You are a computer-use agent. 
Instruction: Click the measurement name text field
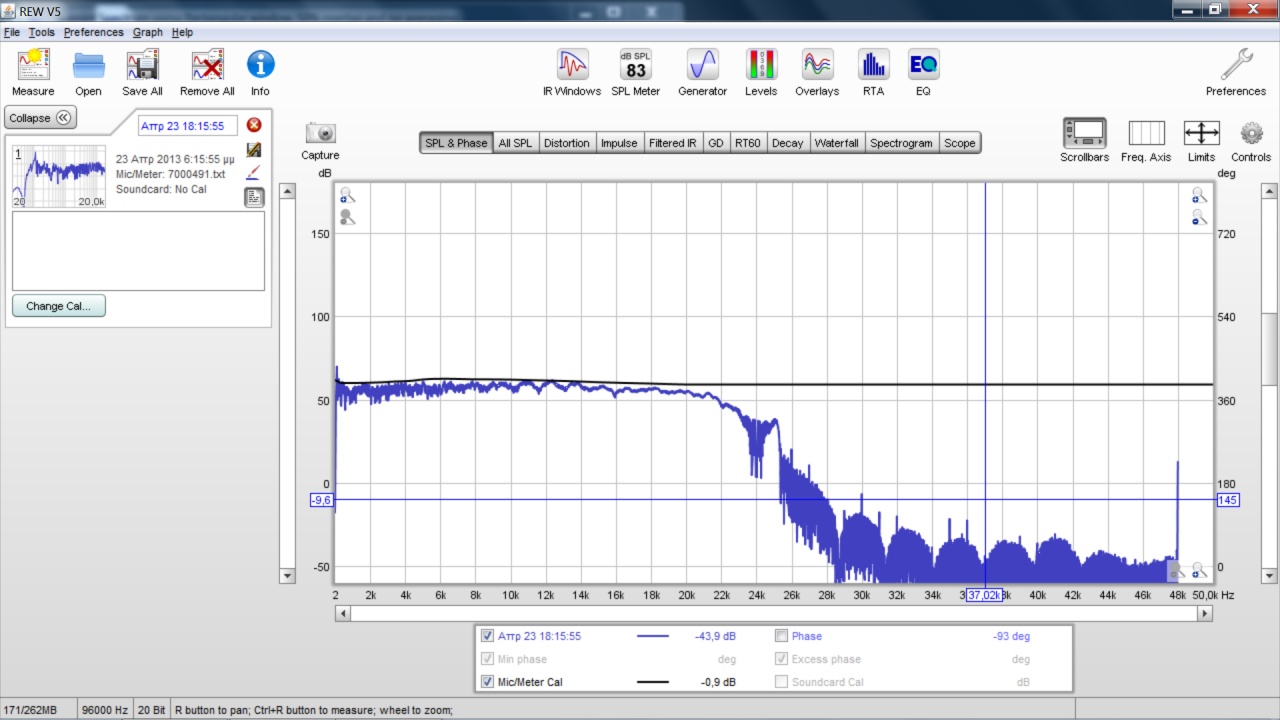coord(188,126)
